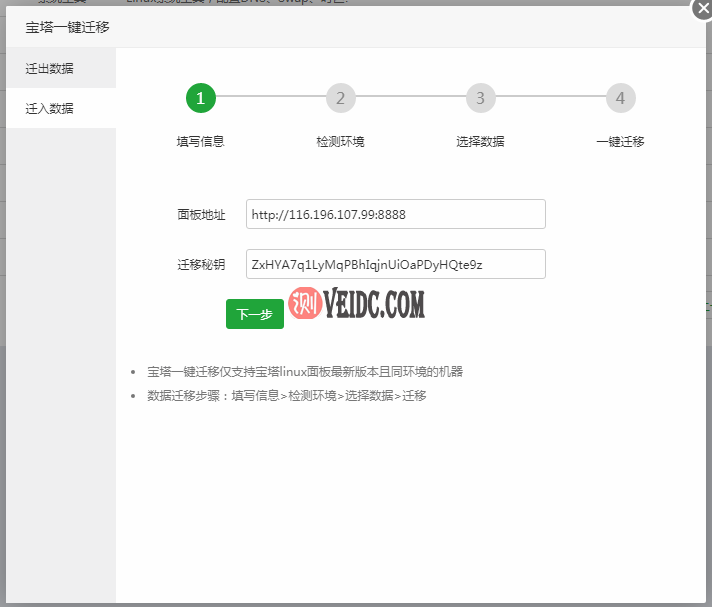Click the 填写信息 step label

pos(201,142)
